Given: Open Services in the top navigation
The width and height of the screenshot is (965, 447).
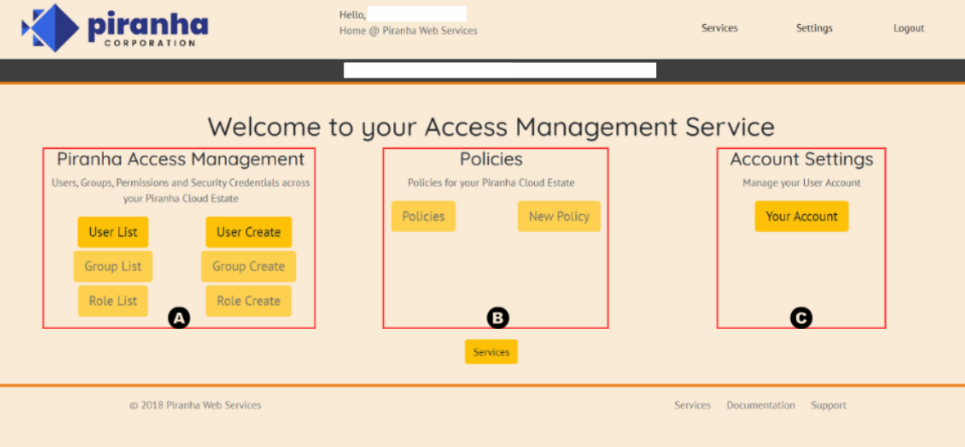Looking at the screenshot, I should [x=719, y=28].
